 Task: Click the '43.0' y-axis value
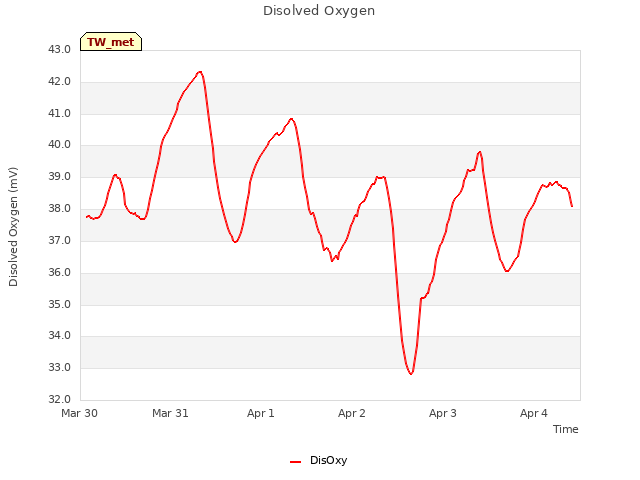click(x=60, y=49)
